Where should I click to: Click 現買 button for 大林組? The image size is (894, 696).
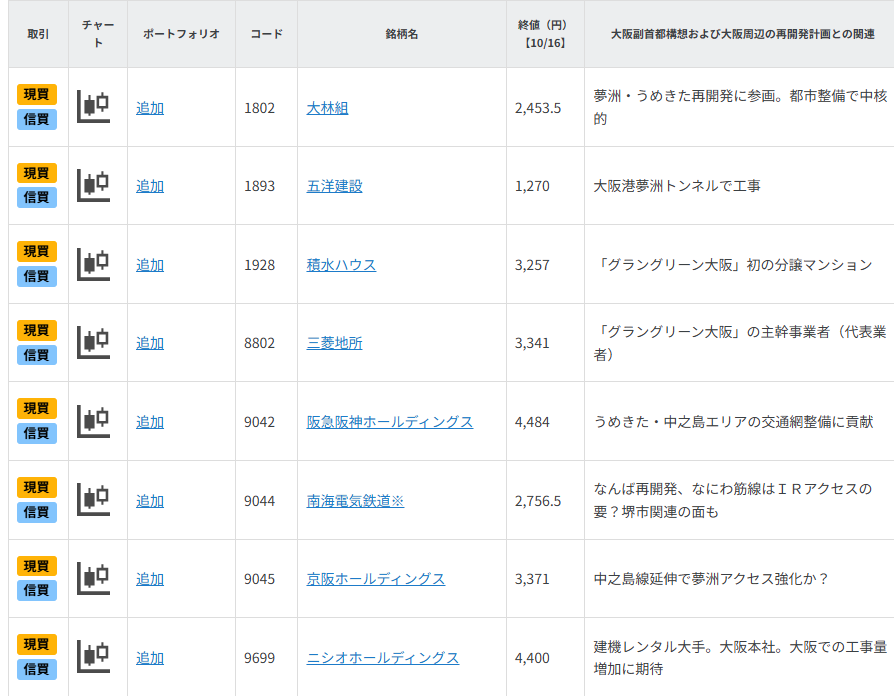pyautogui.click(x=37, y=95)
